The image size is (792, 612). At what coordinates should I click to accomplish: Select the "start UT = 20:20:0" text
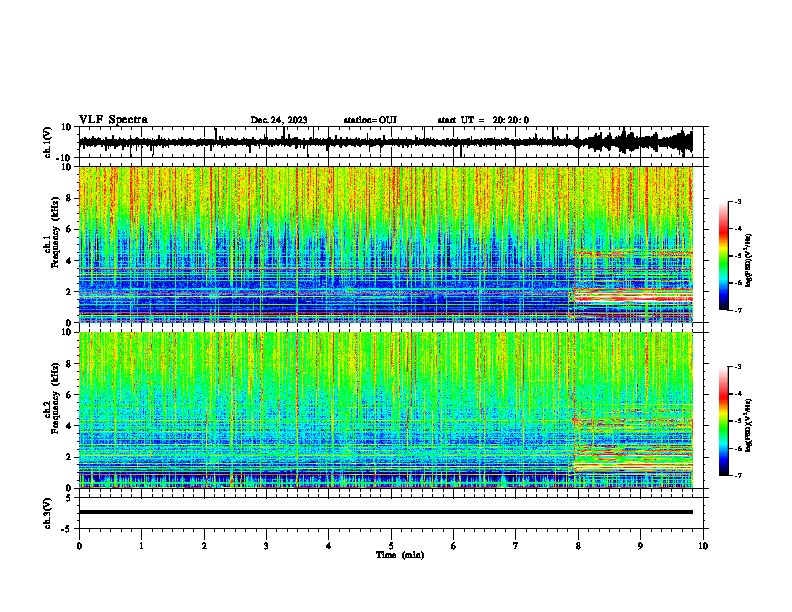click(483, 120)
